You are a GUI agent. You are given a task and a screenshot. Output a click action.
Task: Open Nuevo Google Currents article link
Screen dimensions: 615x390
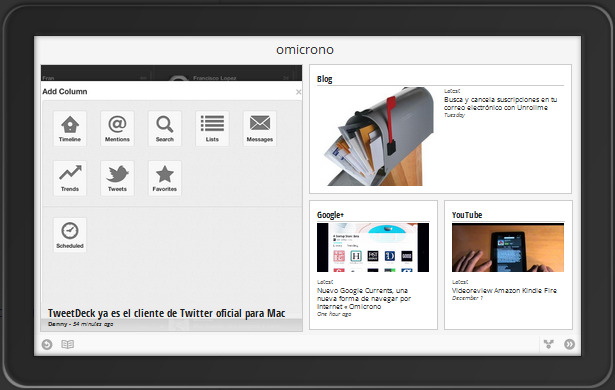pos(364,299)
